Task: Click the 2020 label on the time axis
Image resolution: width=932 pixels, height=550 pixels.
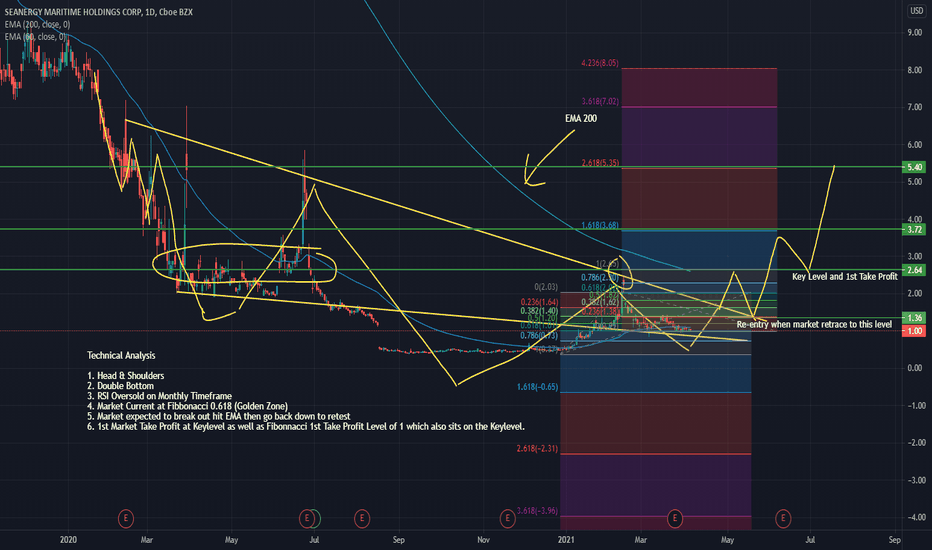Action: click(x=68, y=540)
